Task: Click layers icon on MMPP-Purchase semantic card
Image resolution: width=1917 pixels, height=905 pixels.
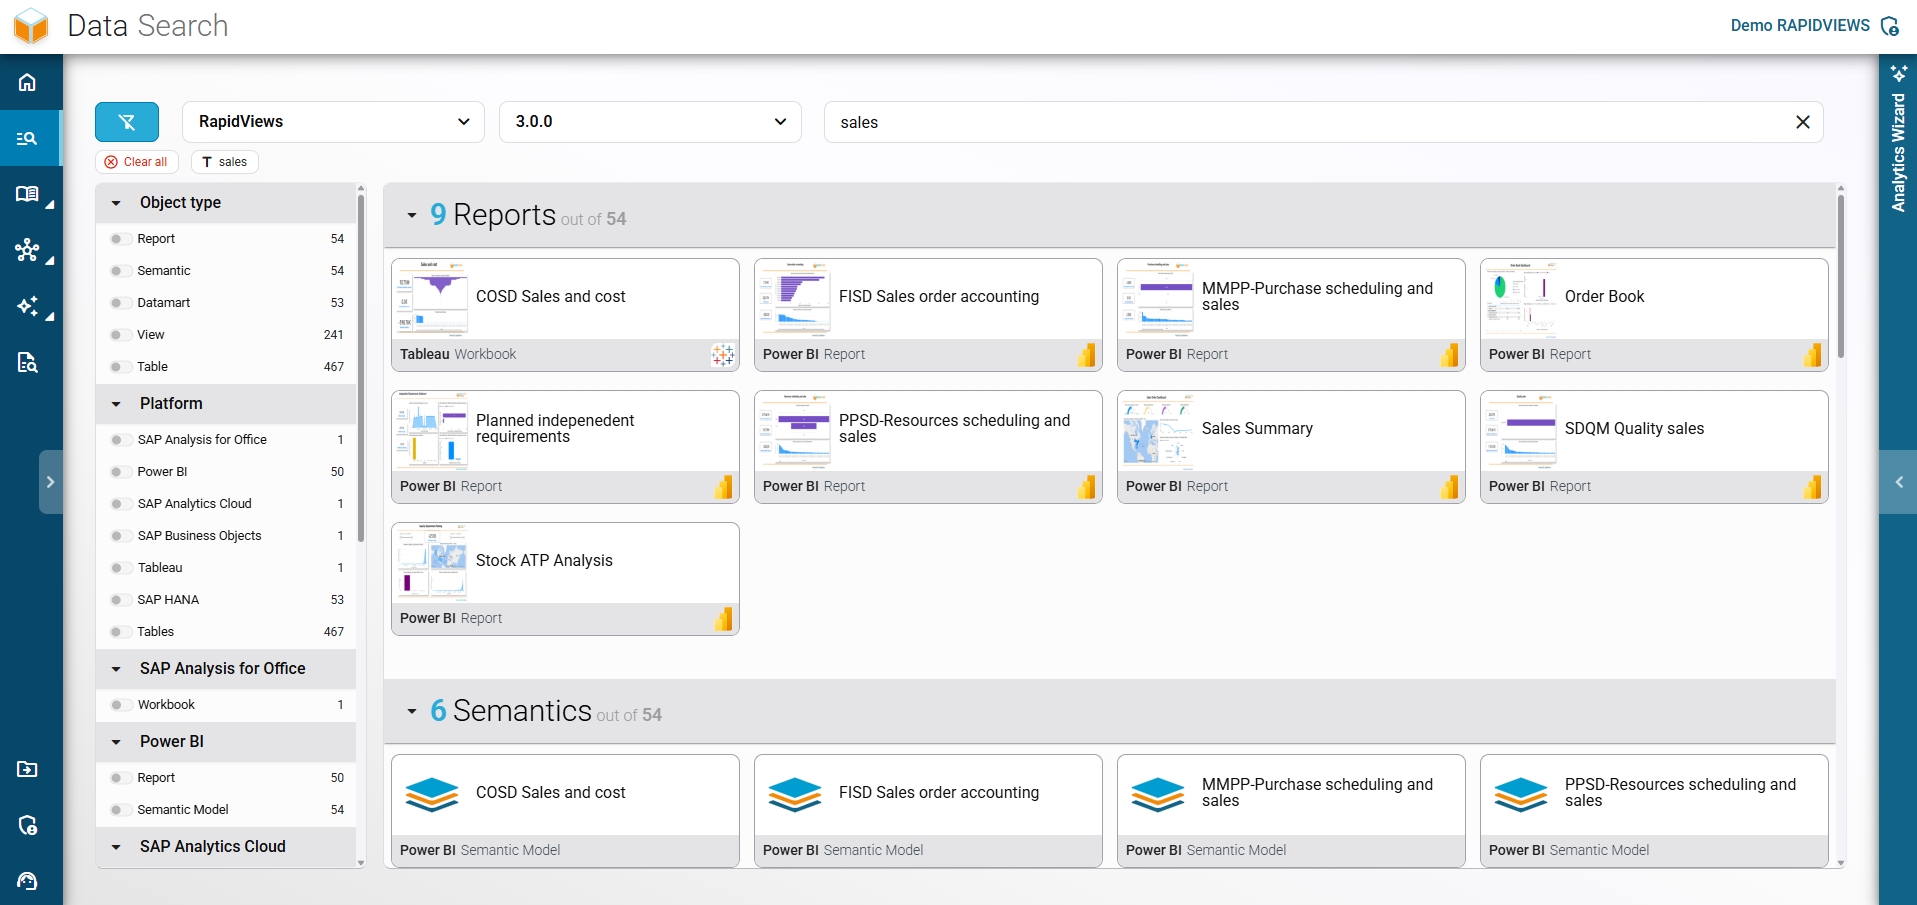Action: (1158, 794)
